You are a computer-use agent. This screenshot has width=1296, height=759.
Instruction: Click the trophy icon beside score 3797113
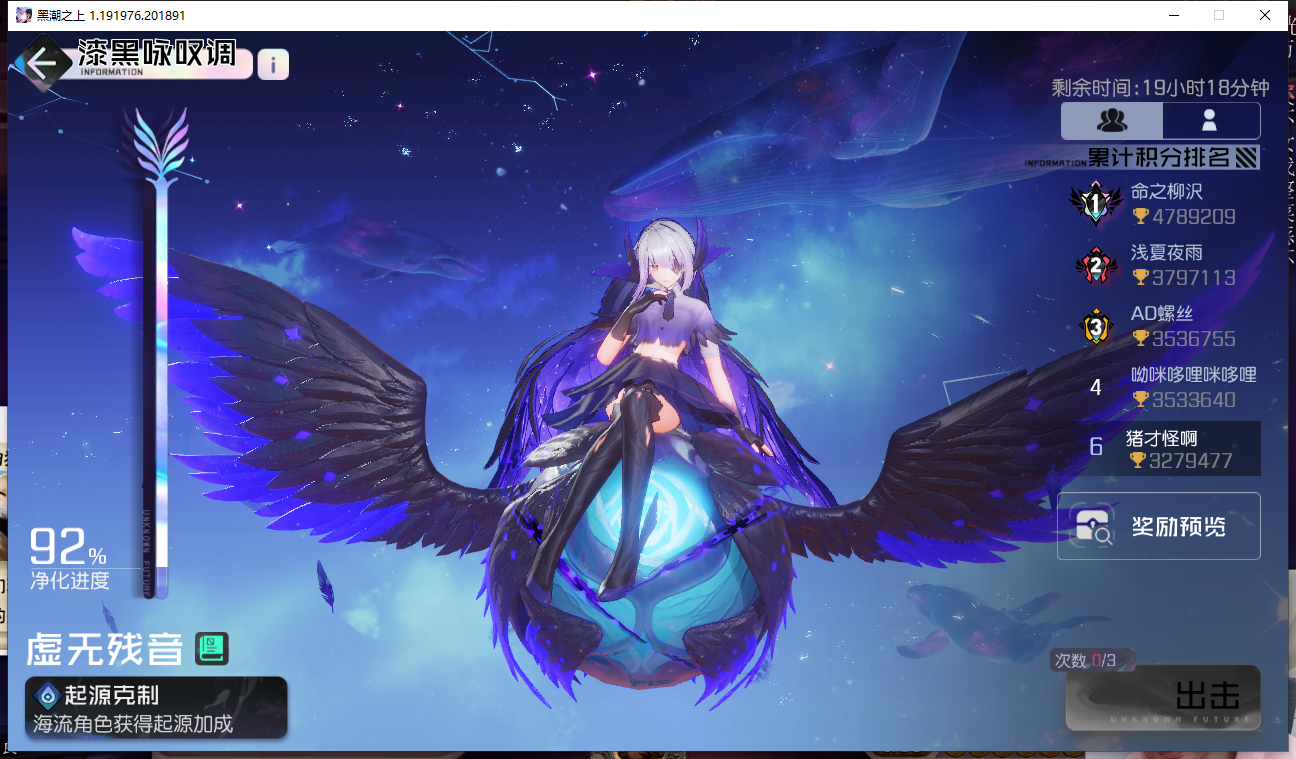[x=1140, y=277]
